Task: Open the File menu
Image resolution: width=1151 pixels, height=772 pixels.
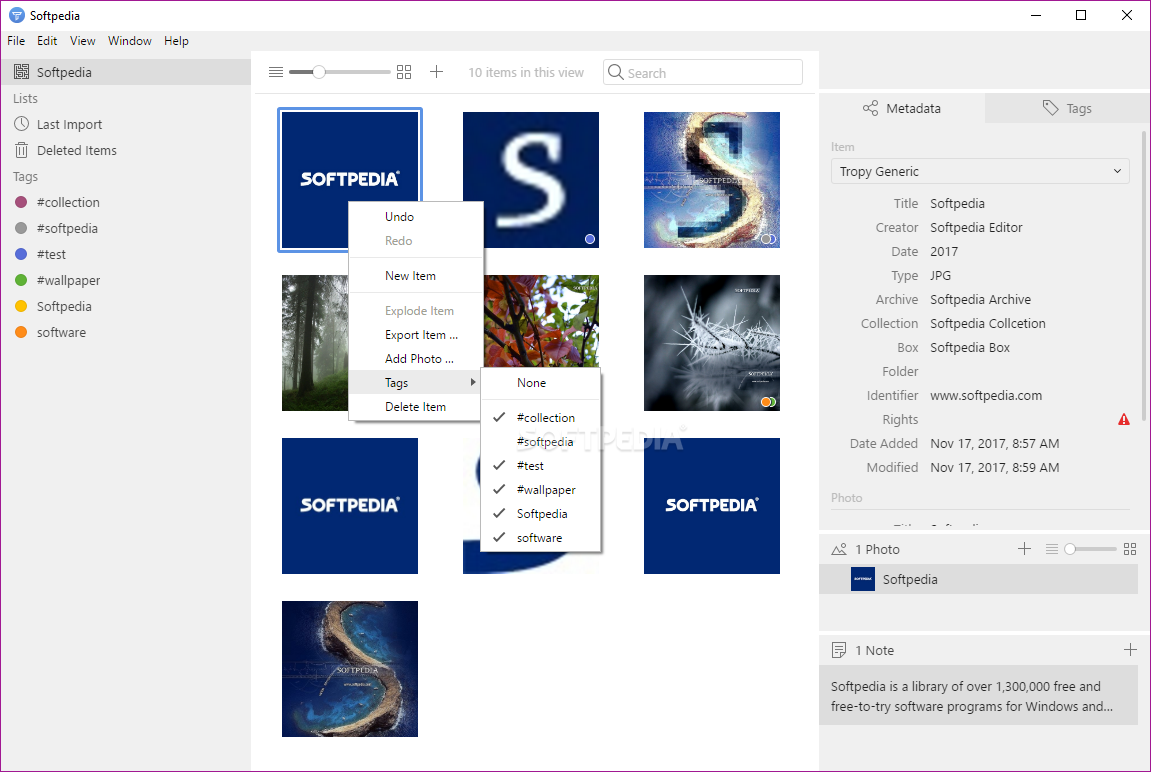Action: click(x=16, y=41)
